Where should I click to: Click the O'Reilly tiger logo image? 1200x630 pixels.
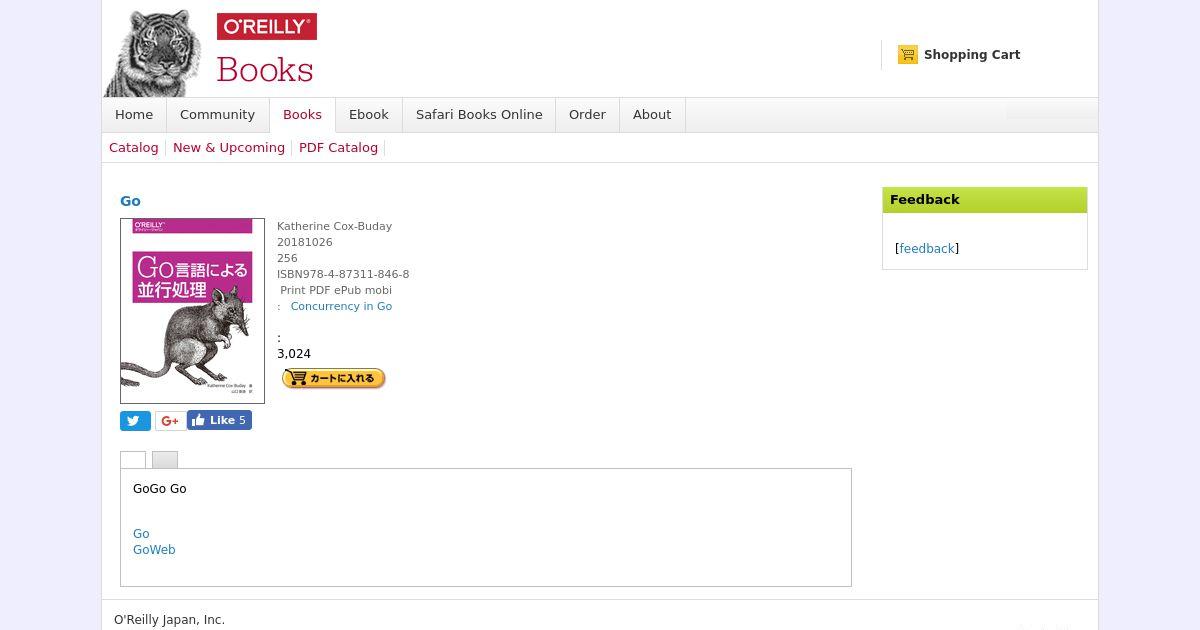(x=154, y=52)
